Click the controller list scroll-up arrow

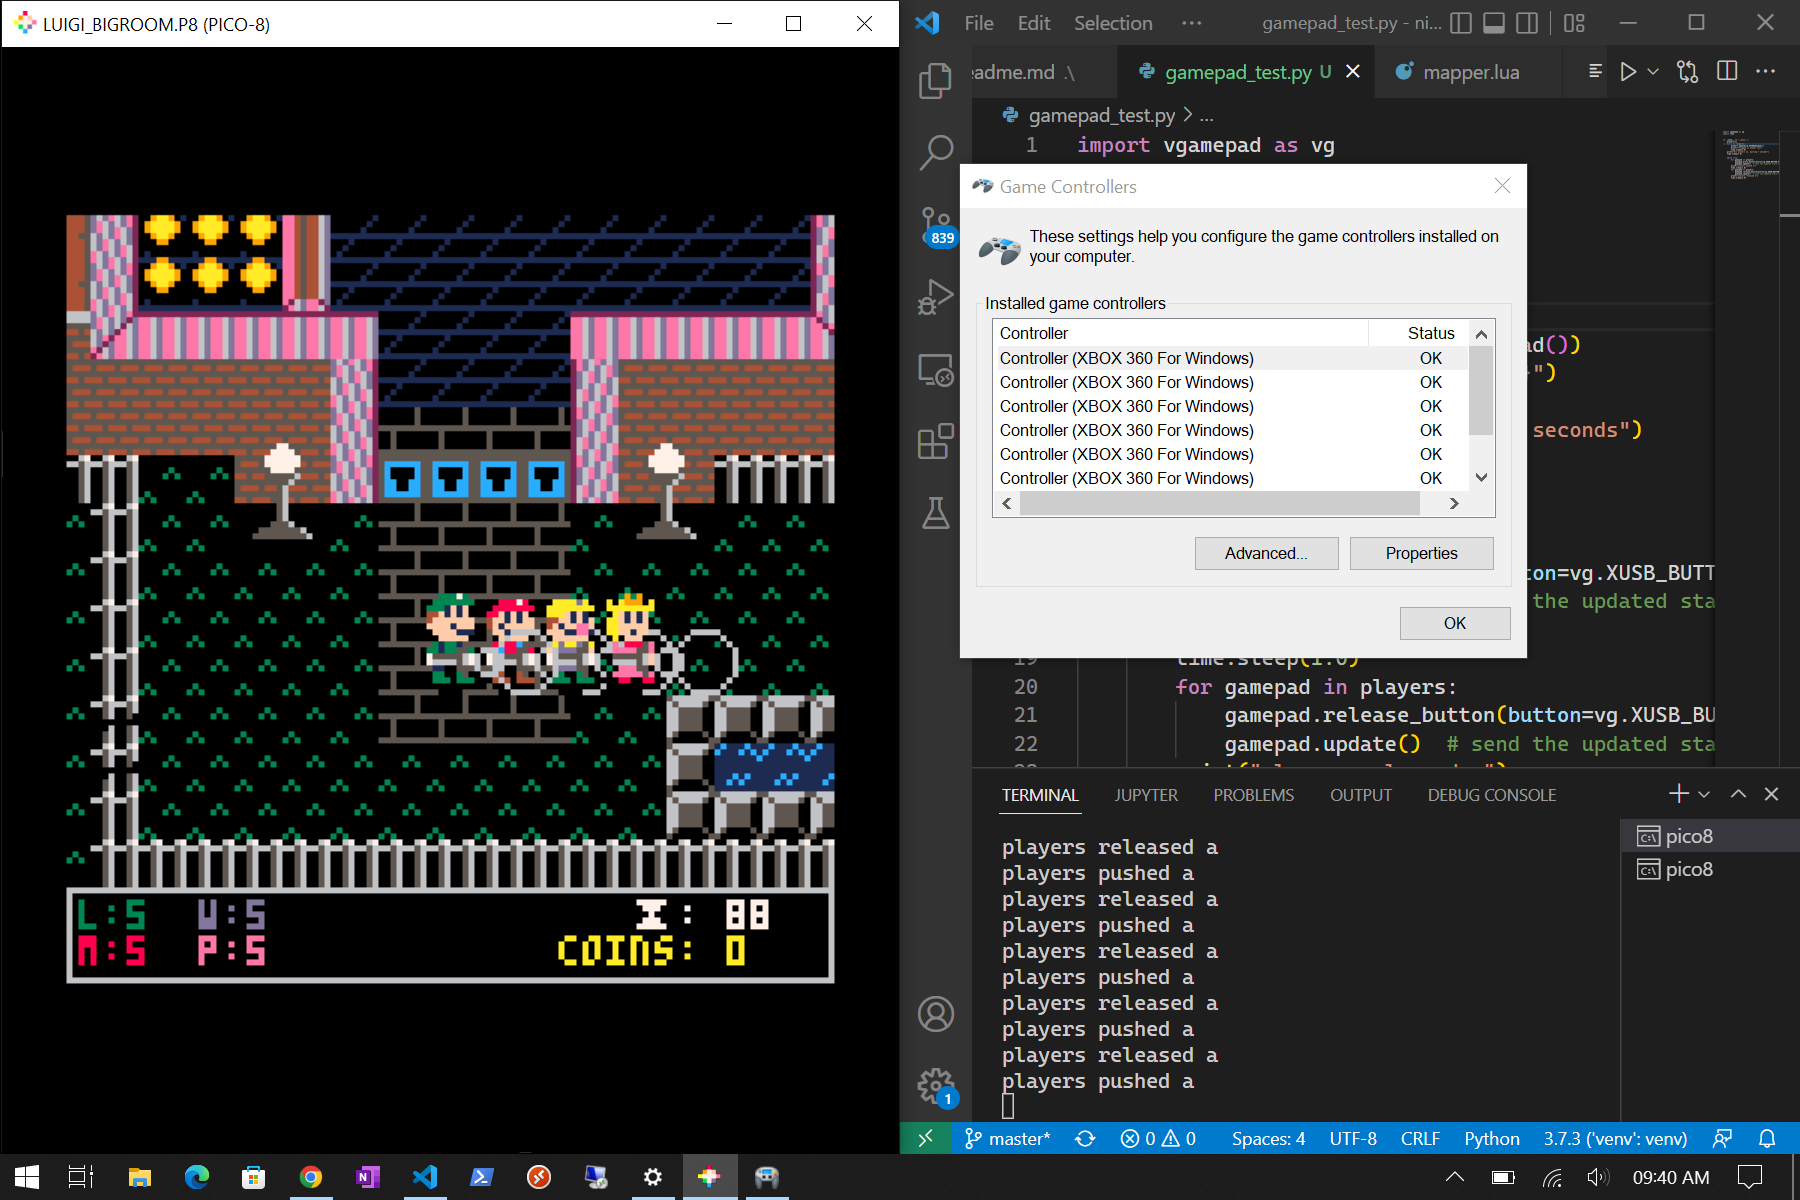[x=1482, y=334]
